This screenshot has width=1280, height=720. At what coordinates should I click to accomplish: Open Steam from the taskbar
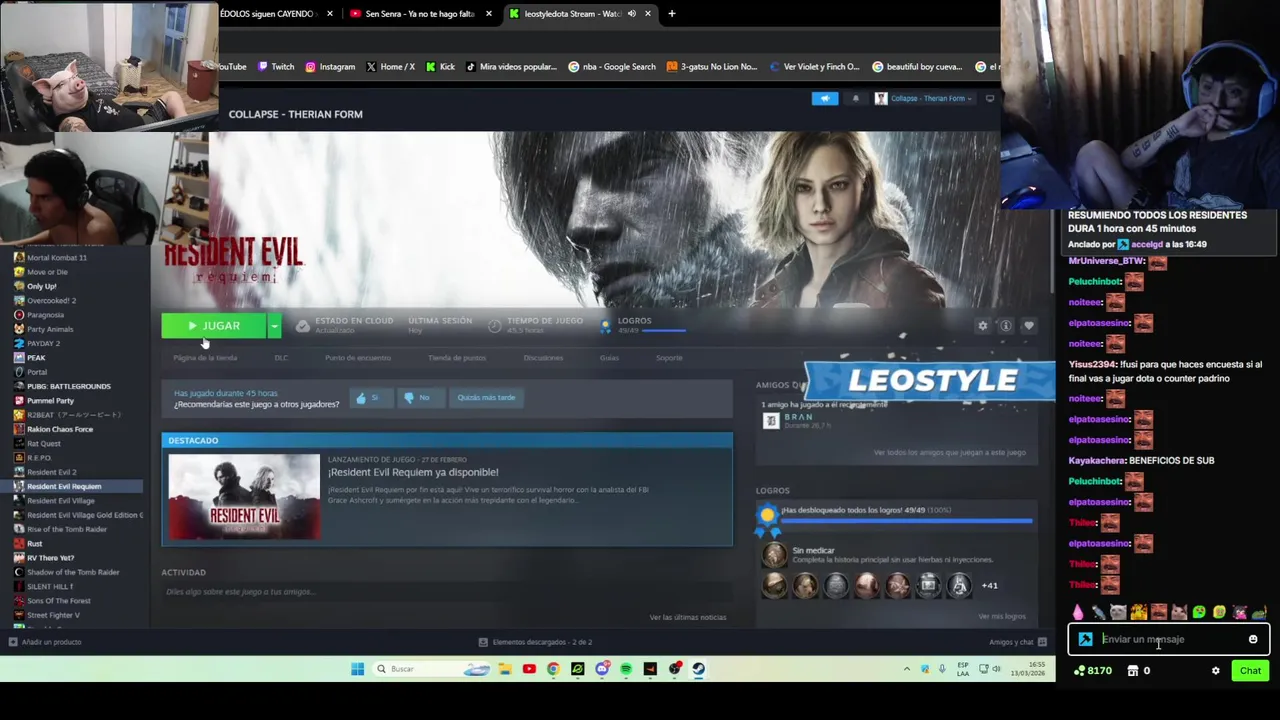[698, 669]
